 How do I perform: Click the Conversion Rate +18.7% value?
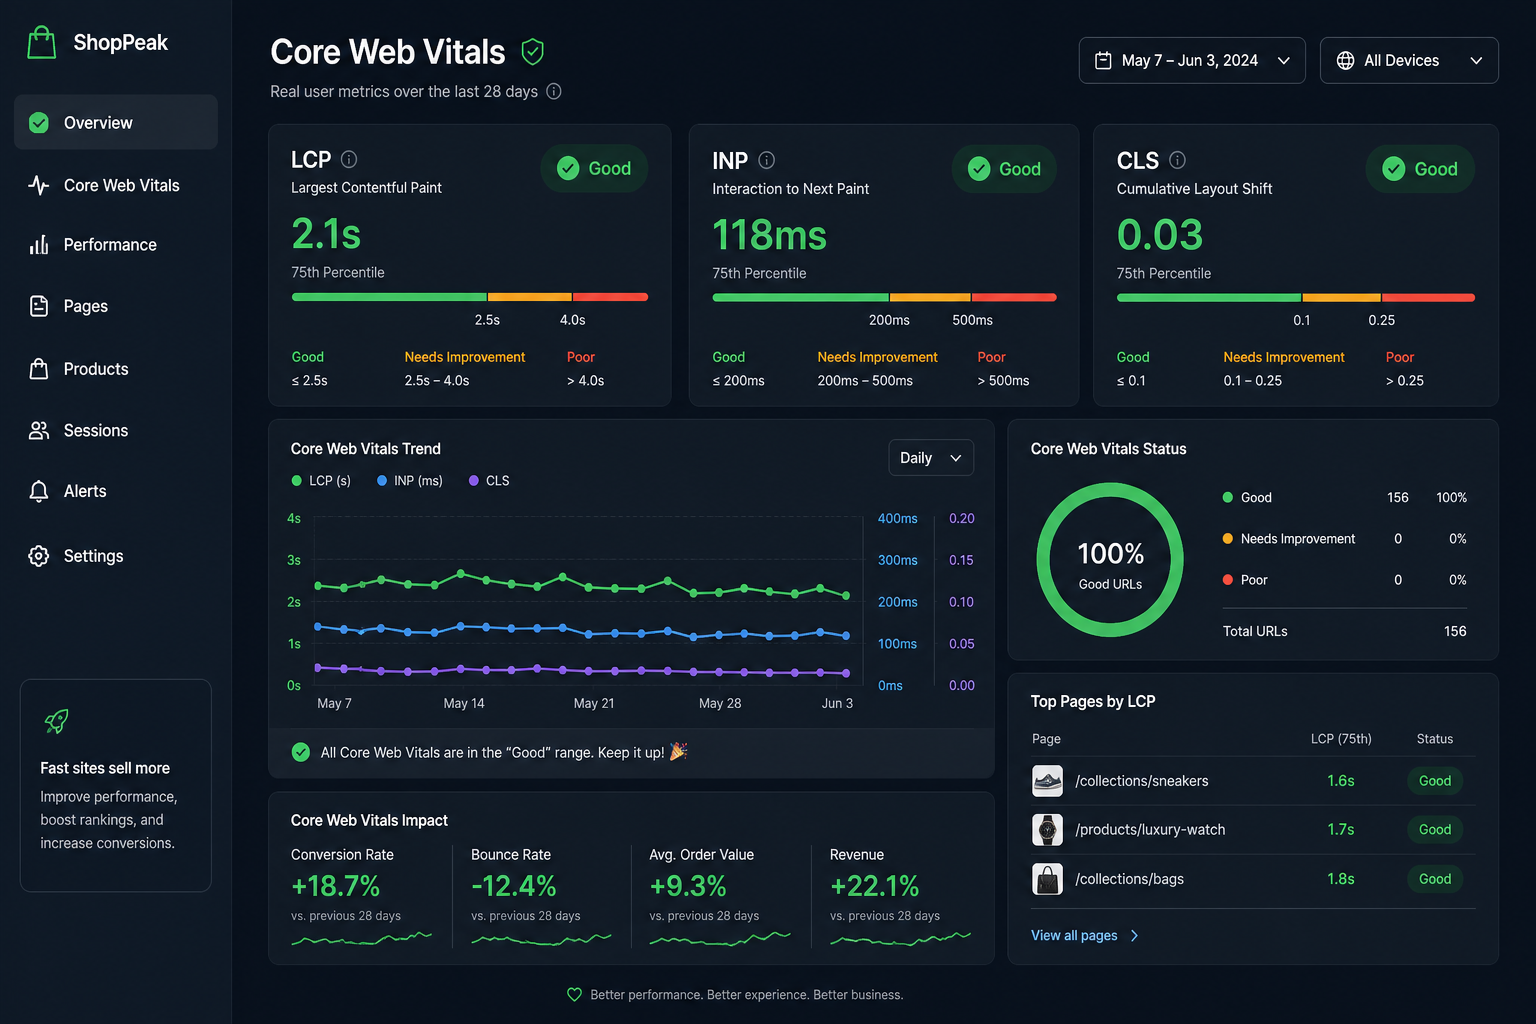[x=335, y=886]
